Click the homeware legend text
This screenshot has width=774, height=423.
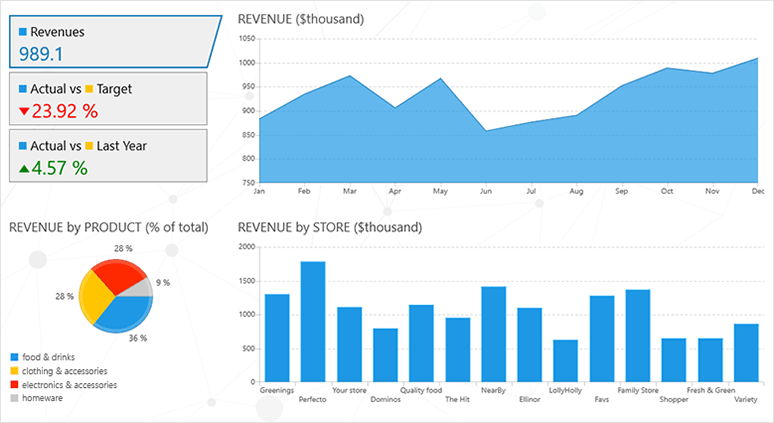[42, 398]
